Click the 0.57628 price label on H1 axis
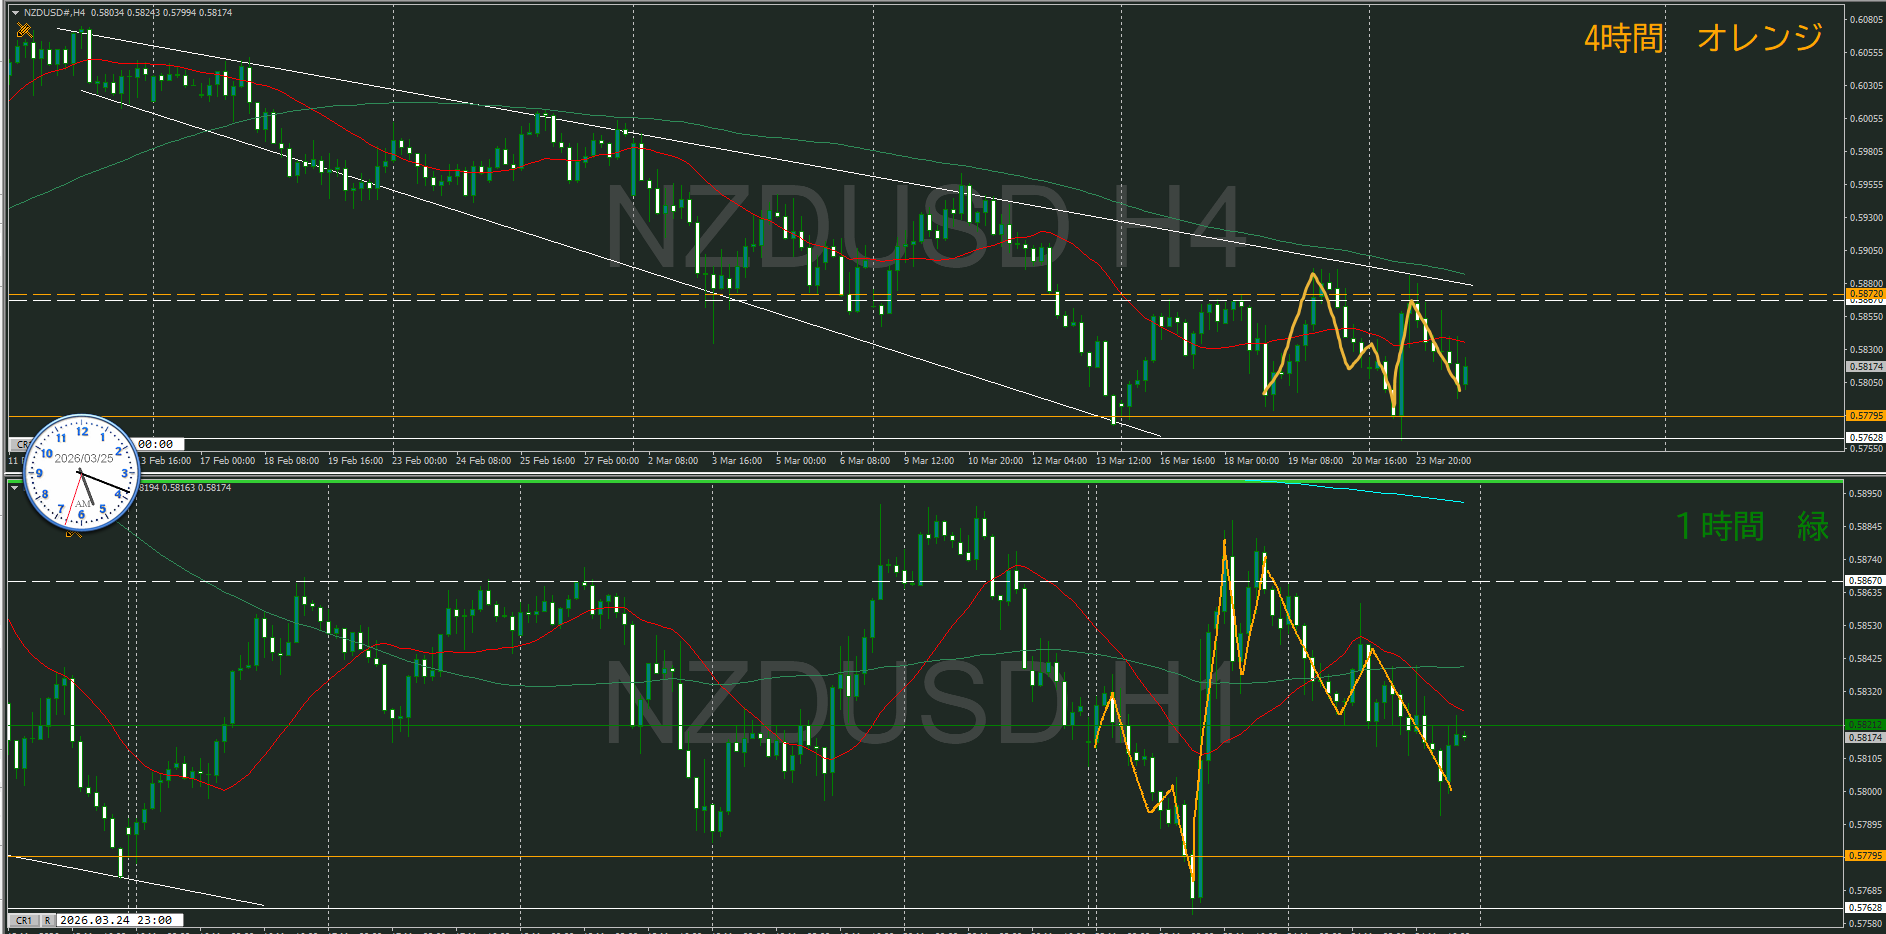1886x934 pixels. click(x=1865, y=908)
